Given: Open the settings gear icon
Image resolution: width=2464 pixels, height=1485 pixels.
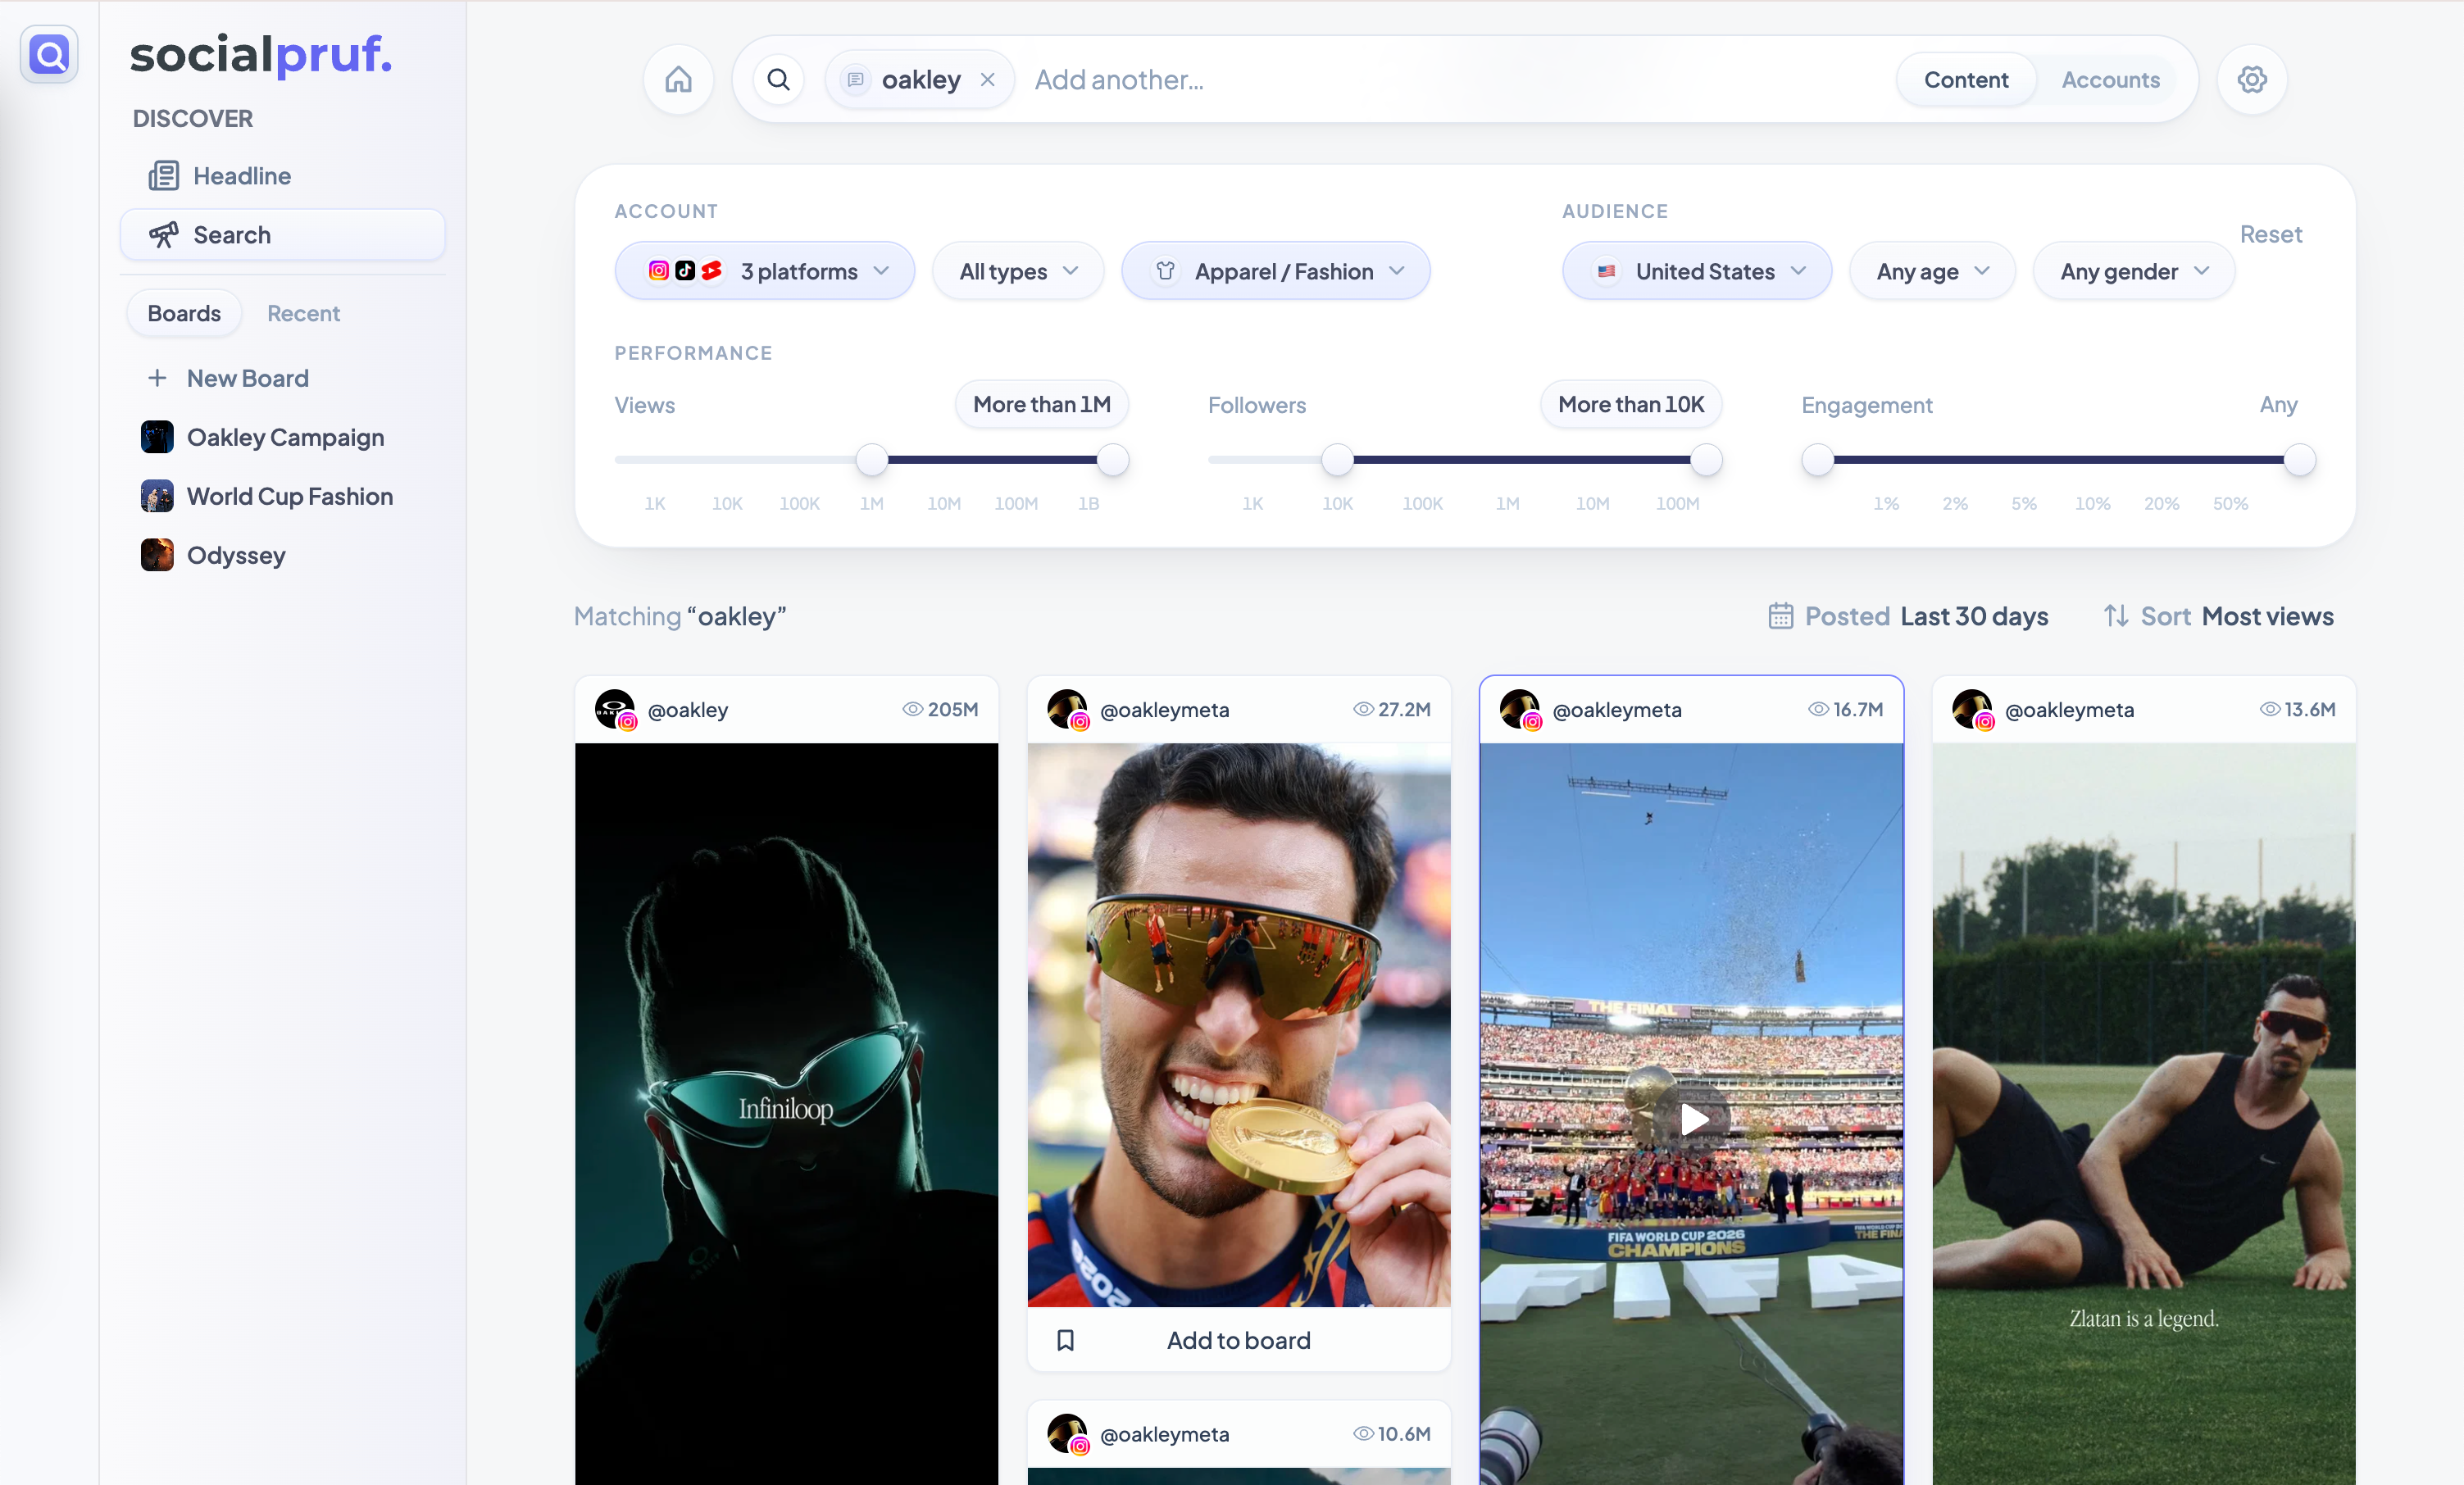Looking at the screenshot, I should 2251,80.
